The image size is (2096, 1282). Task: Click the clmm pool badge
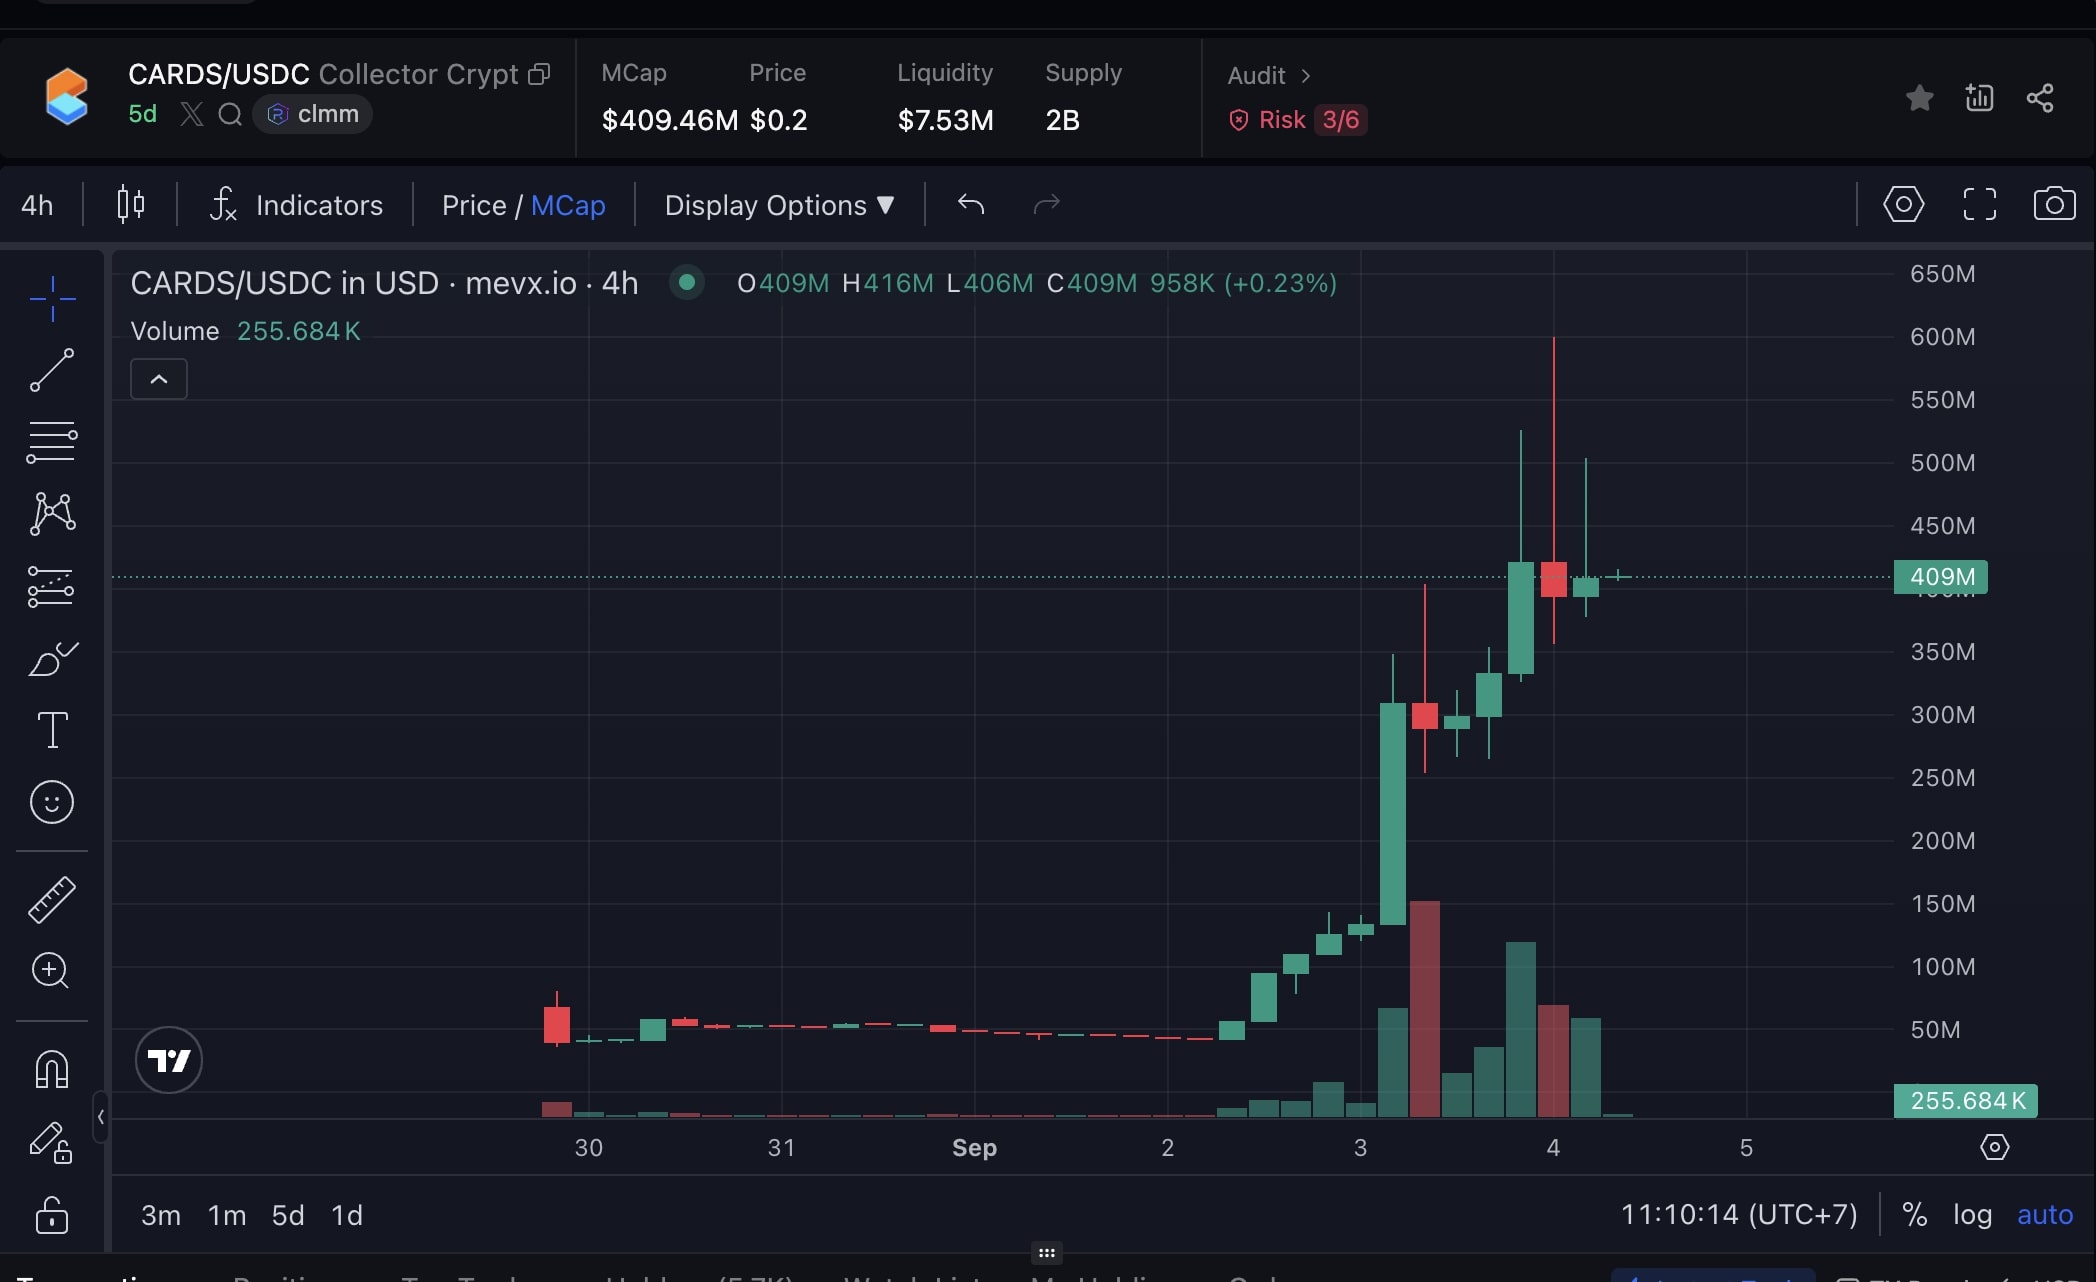click(313, 114)
